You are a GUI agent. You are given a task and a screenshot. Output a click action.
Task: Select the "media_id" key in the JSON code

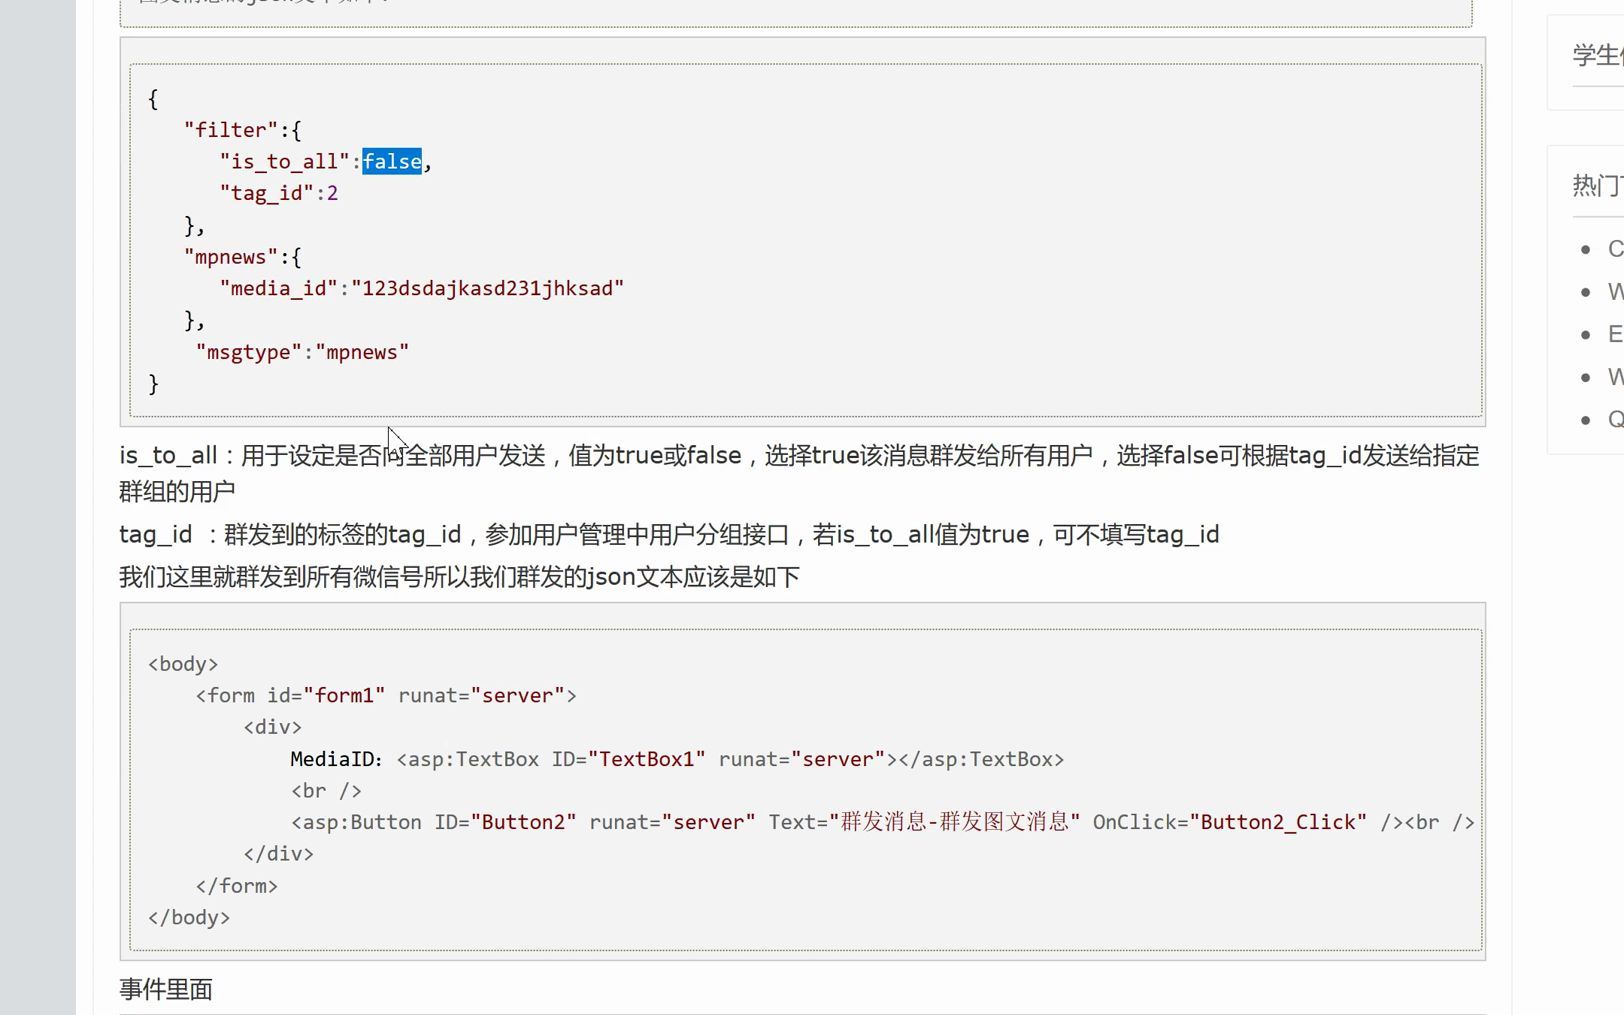click(279, 288)
